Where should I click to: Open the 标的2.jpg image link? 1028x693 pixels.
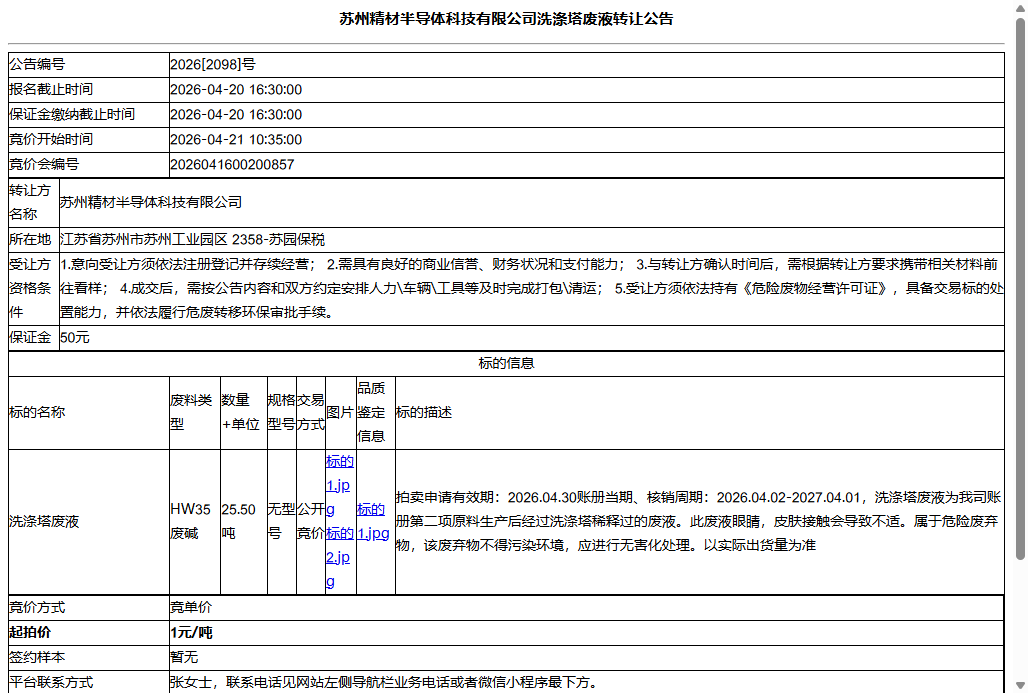point(340,557)
